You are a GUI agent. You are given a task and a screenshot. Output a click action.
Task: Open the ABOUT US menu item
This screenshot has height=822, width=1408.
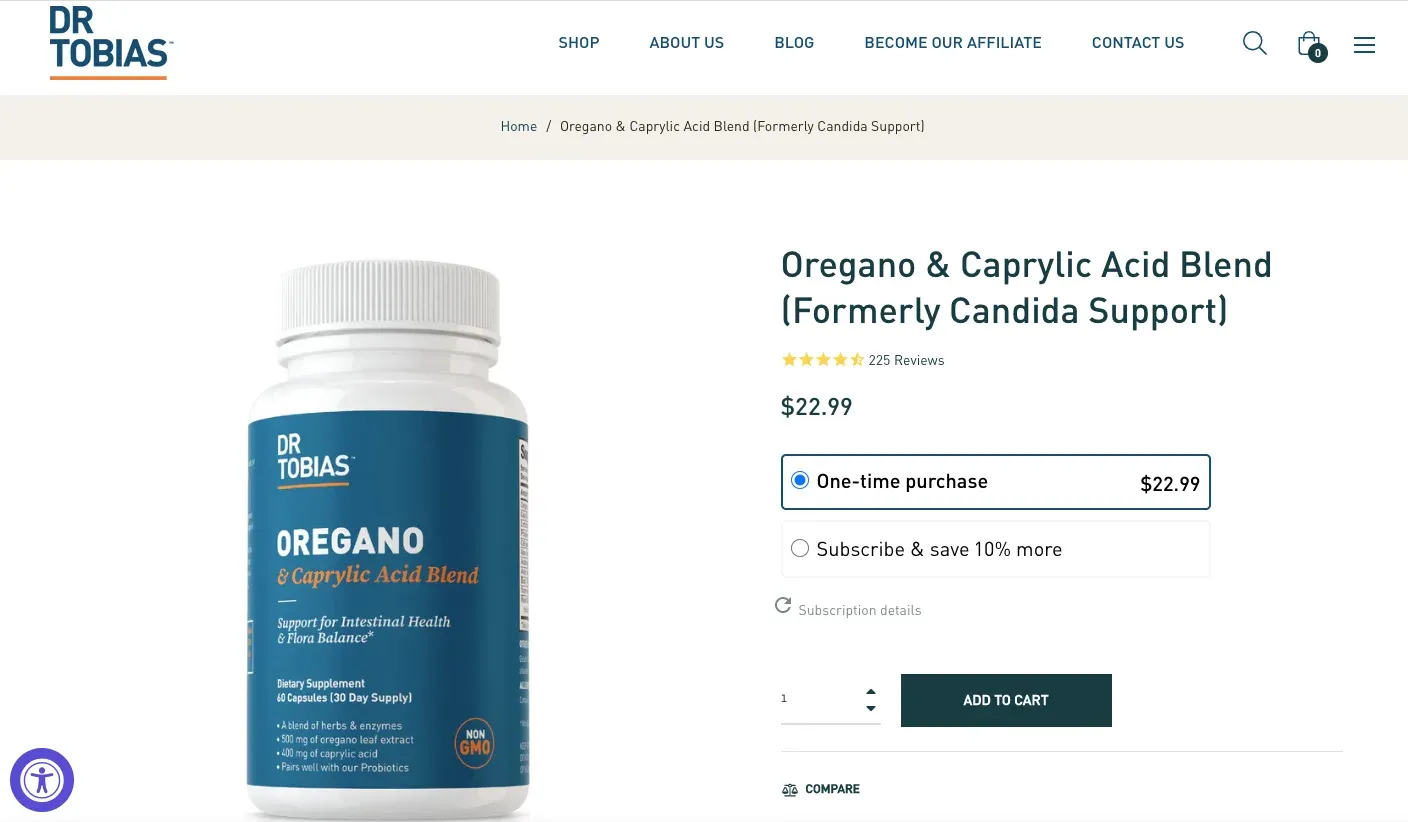686,43
